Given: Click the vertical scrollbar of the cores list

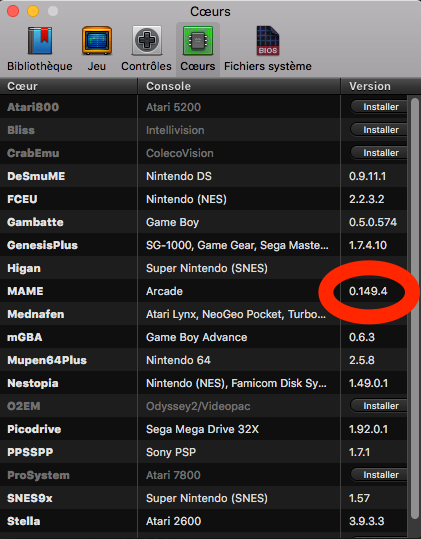Looking at the screenshot, I should (x=415, y=309).
